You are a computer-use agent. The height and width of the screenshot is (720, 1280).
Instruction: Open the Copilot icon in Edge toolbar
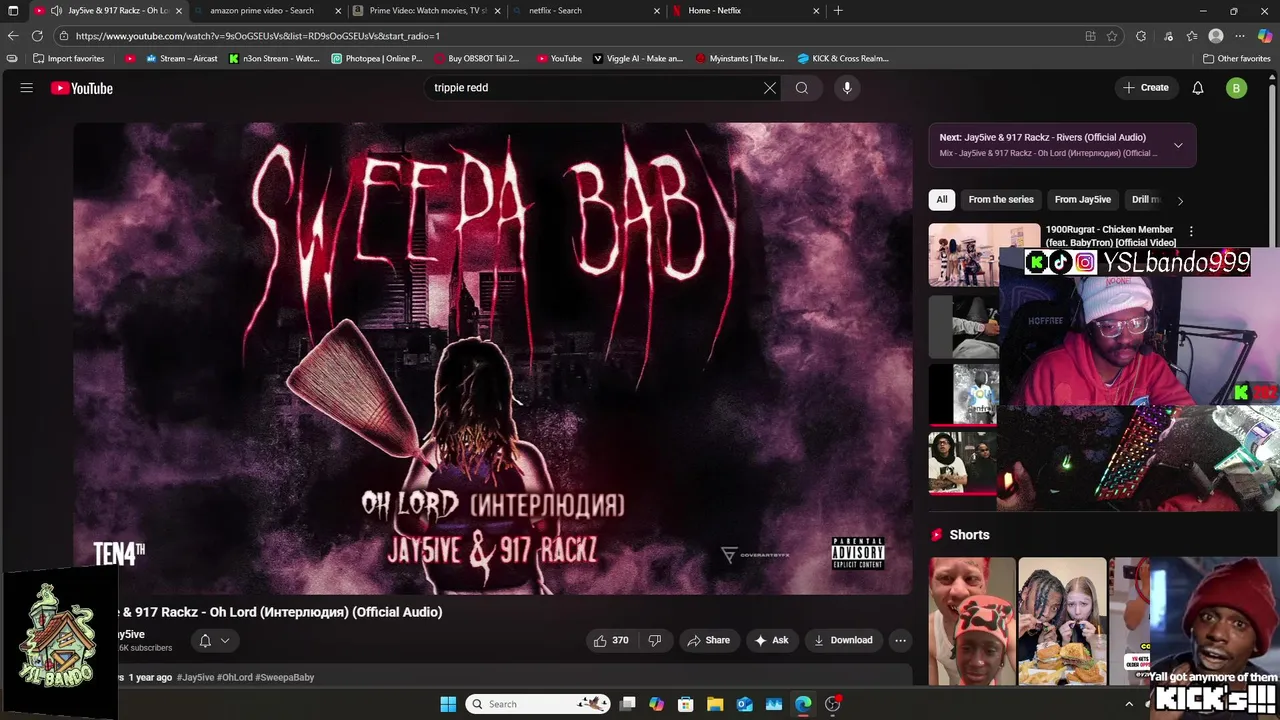[x=1265, y=36]
